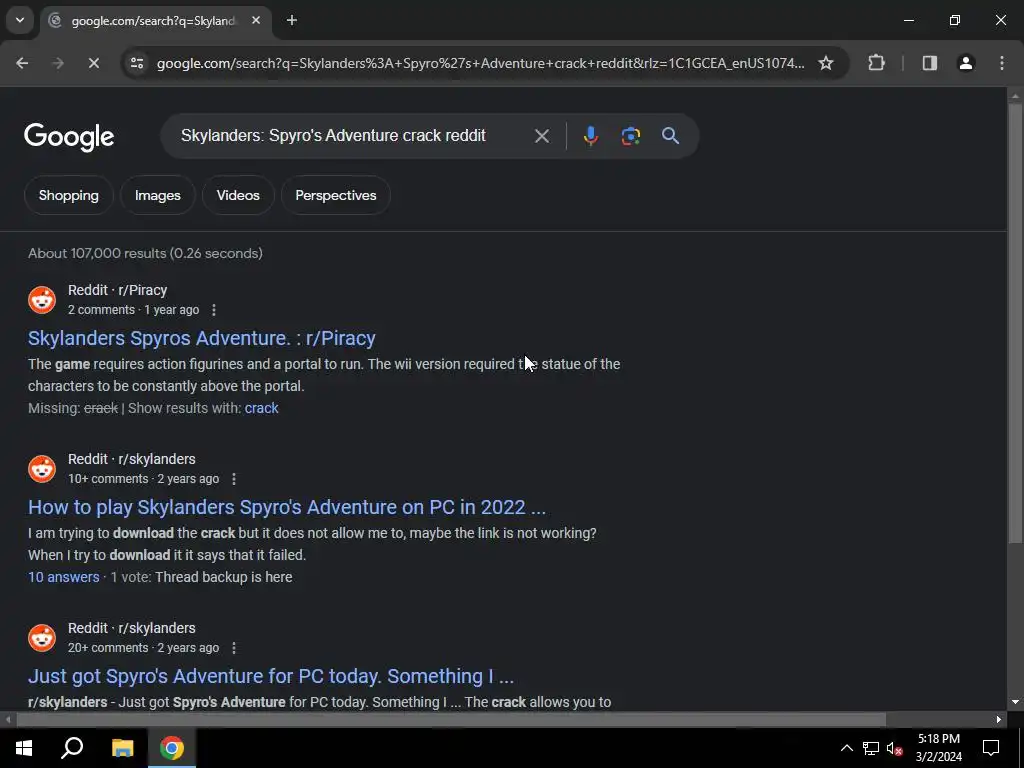Click Reddit favicon of 20+ comments result

[x=42, y=638]
